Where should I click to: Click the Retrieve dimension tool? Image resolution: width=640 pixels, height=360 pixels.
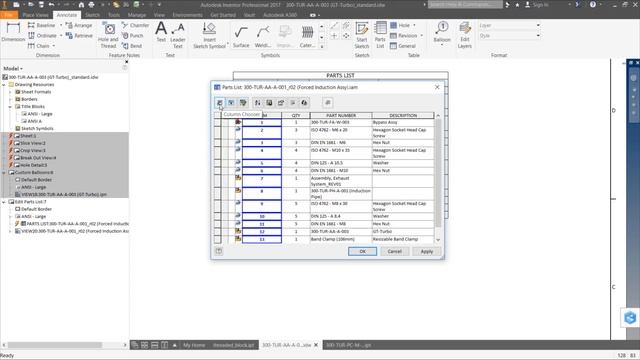(79, 36)
